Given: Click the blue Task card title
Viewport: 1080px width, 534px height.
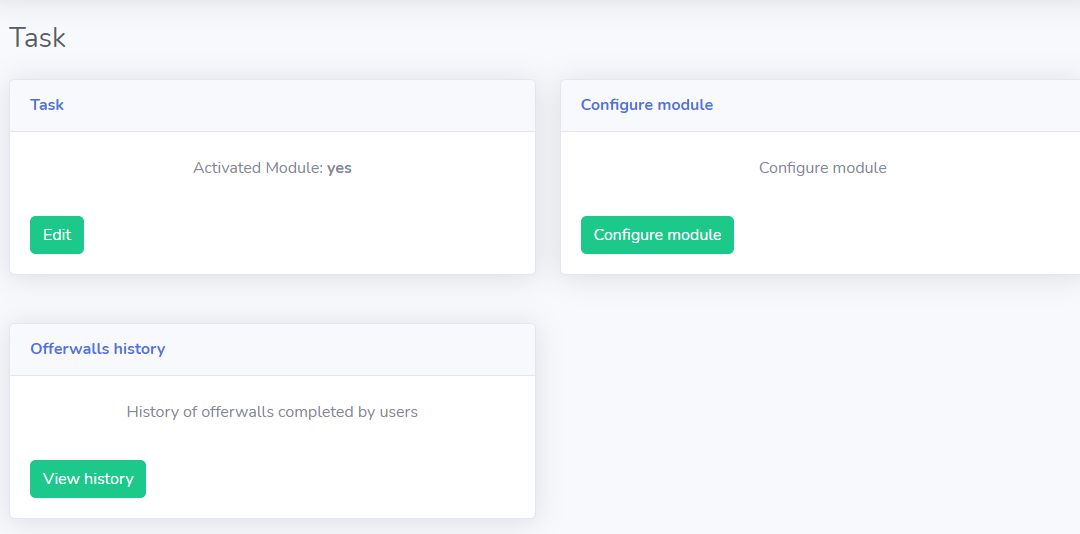Looking at the screenshot, I should point(47,105).
